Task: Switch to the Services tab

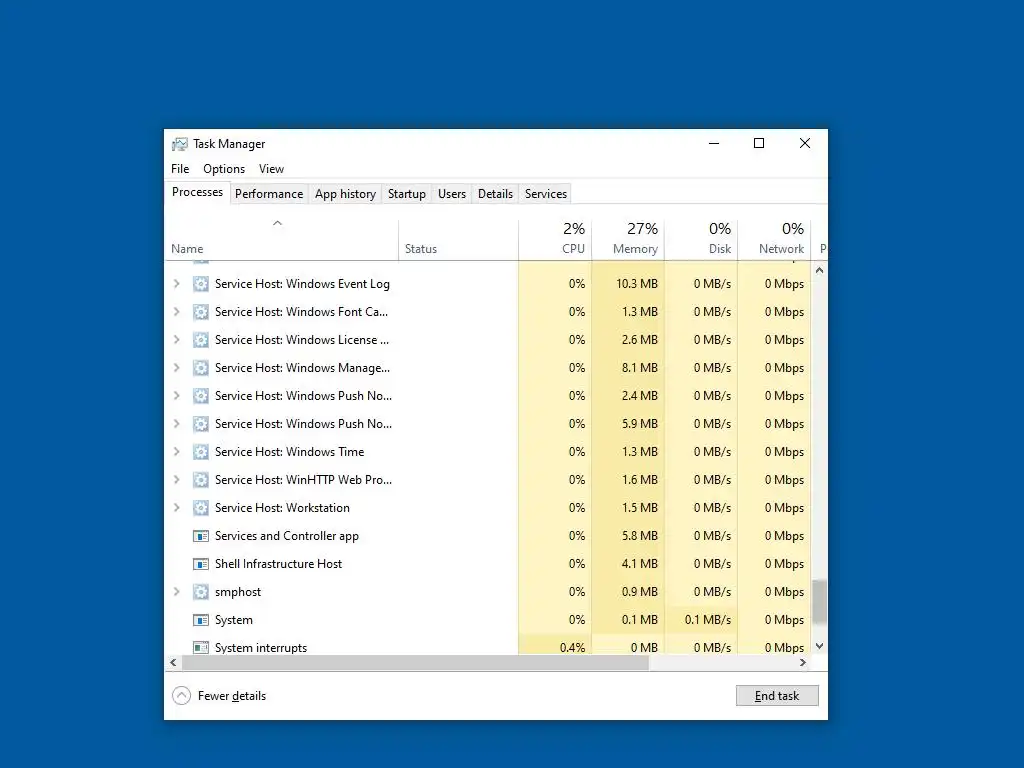Action: (546, 194)
